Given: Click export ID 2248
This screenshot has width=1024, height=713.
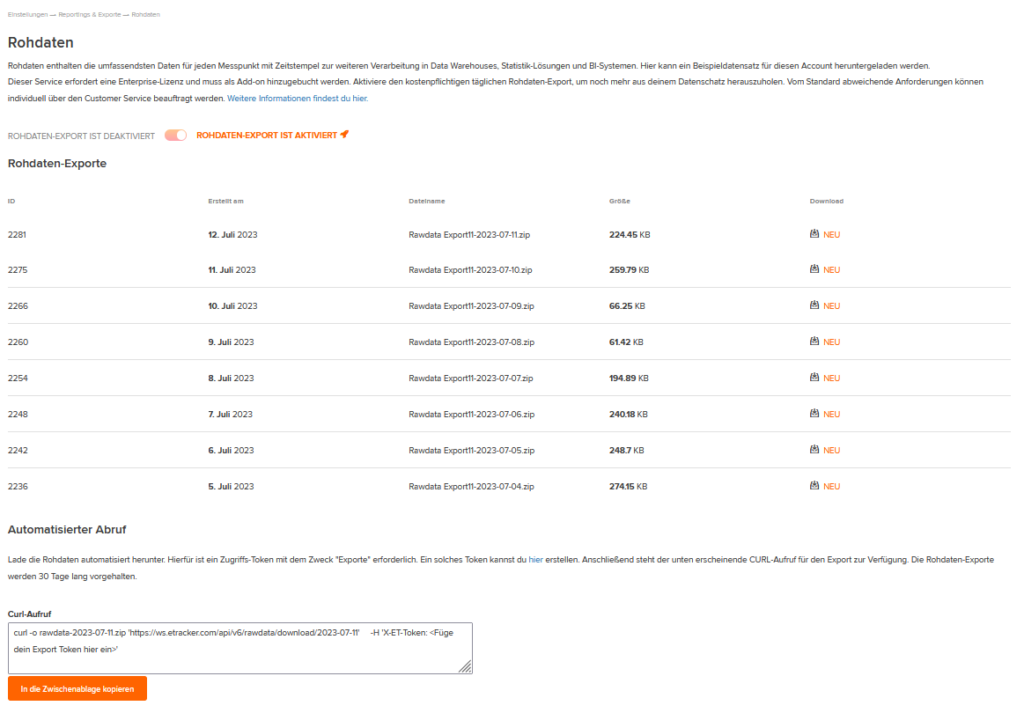Looking at the screenshot, I should point(18,415).
